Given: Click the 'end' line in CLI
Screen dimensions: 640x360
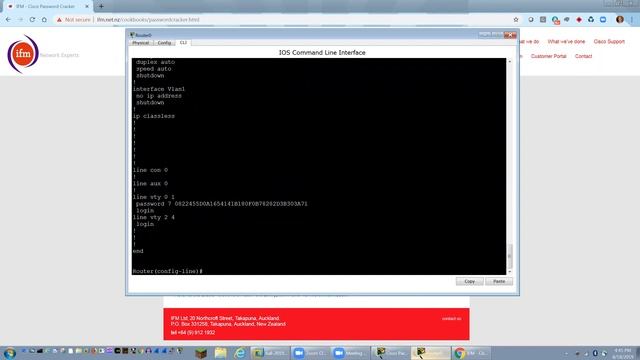Looking at the screenshot, I should 138,251.
